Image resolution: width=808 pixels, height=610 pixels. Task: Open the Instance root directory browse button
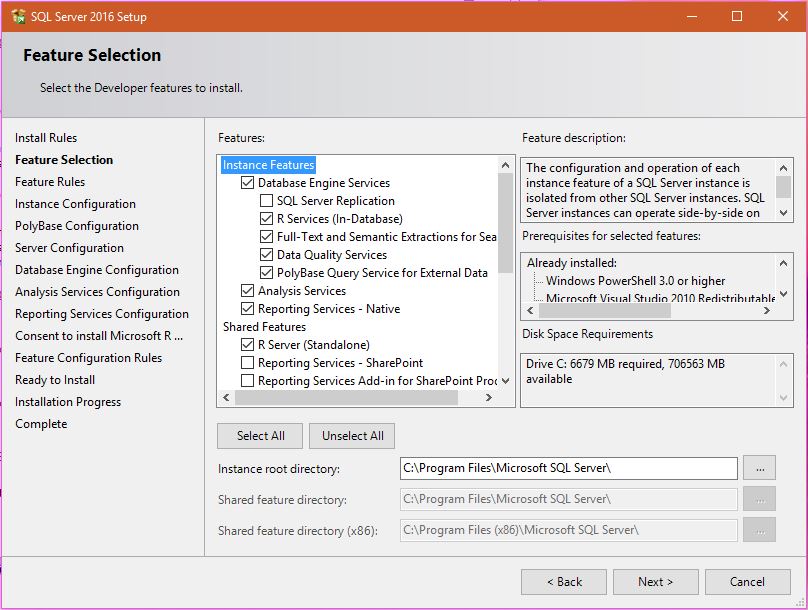tap(760, 467)
